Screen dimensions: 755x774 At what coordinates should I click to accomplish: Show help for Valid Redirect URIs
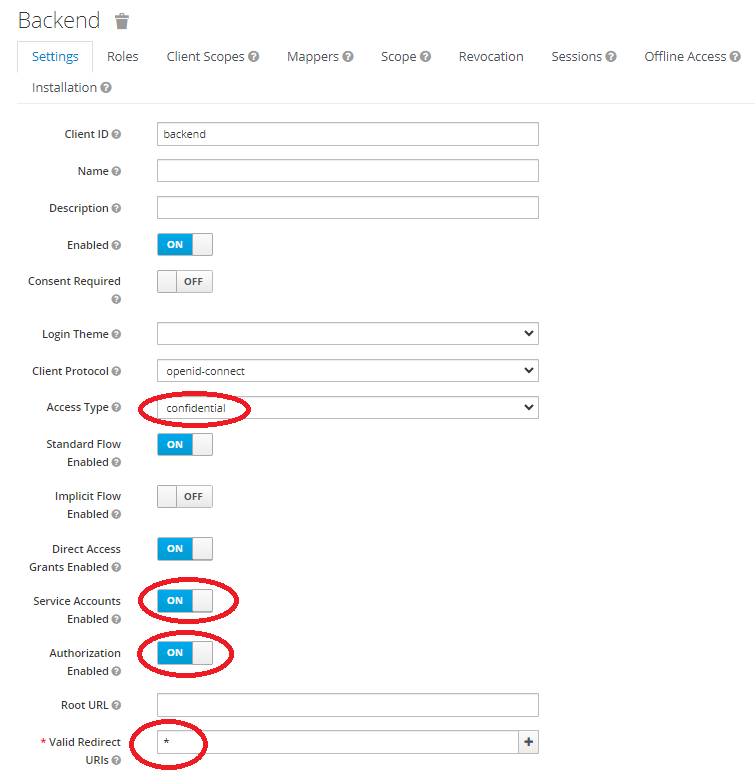point(116,760)
